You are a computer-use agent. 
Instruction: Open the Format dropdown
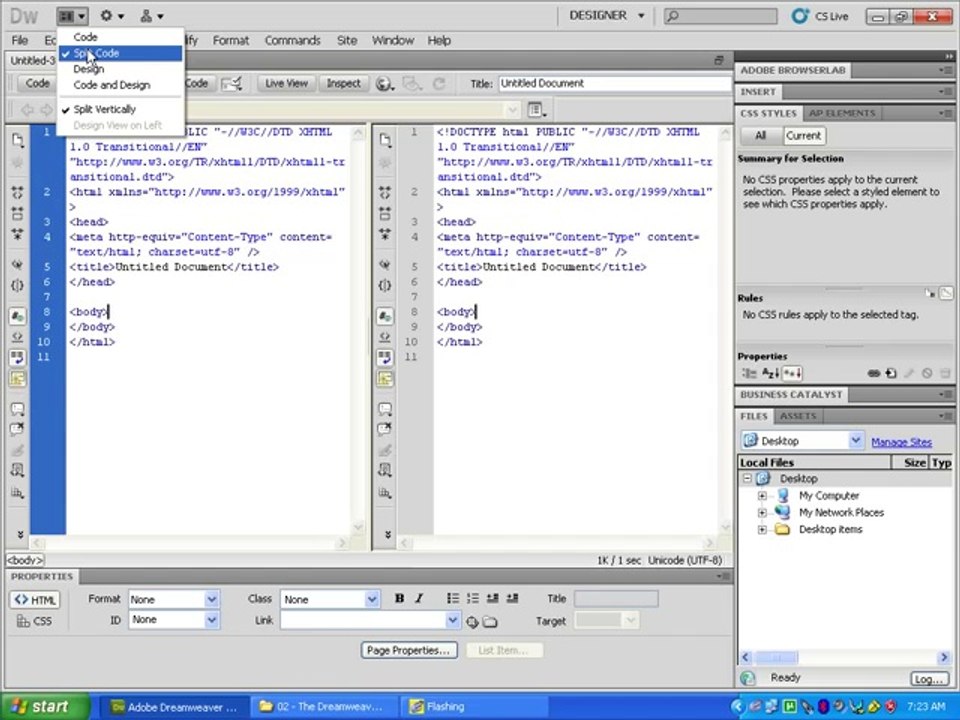[173, 599]
